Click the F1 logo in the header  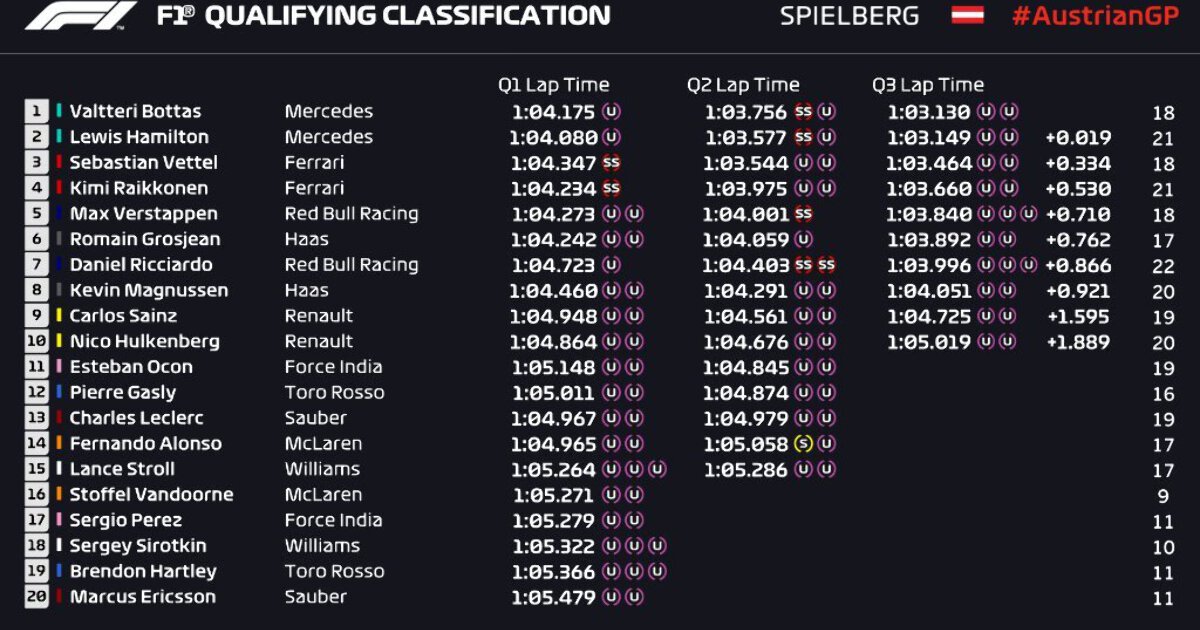80,16
